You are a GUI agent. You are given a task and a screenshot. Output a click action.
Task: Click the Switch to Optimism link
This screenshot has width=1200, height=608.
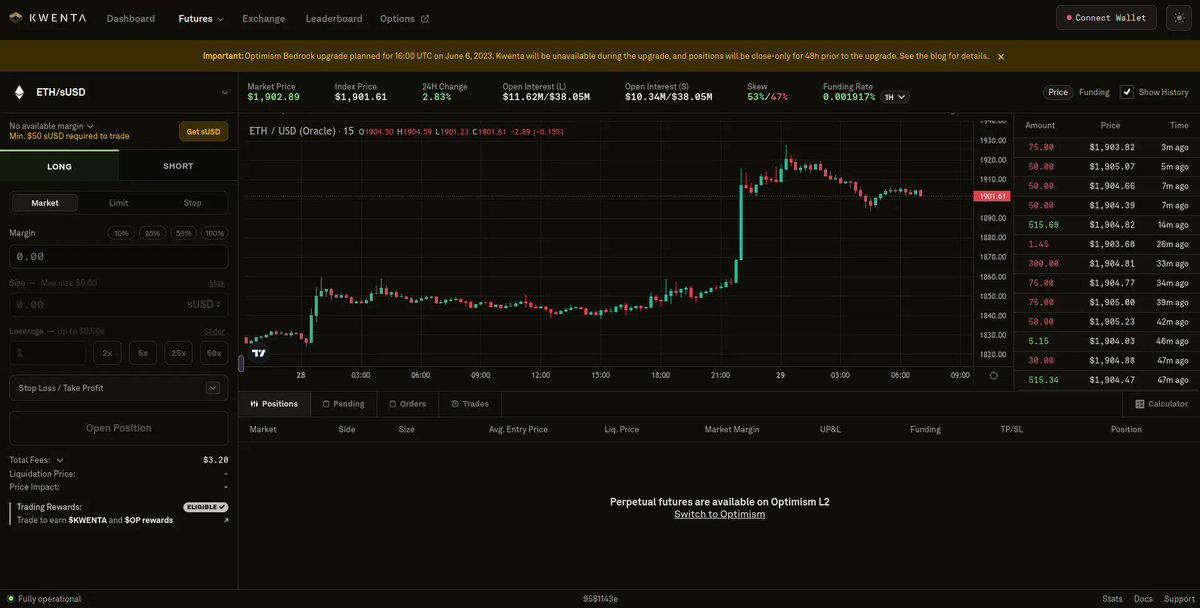(719, 514)
